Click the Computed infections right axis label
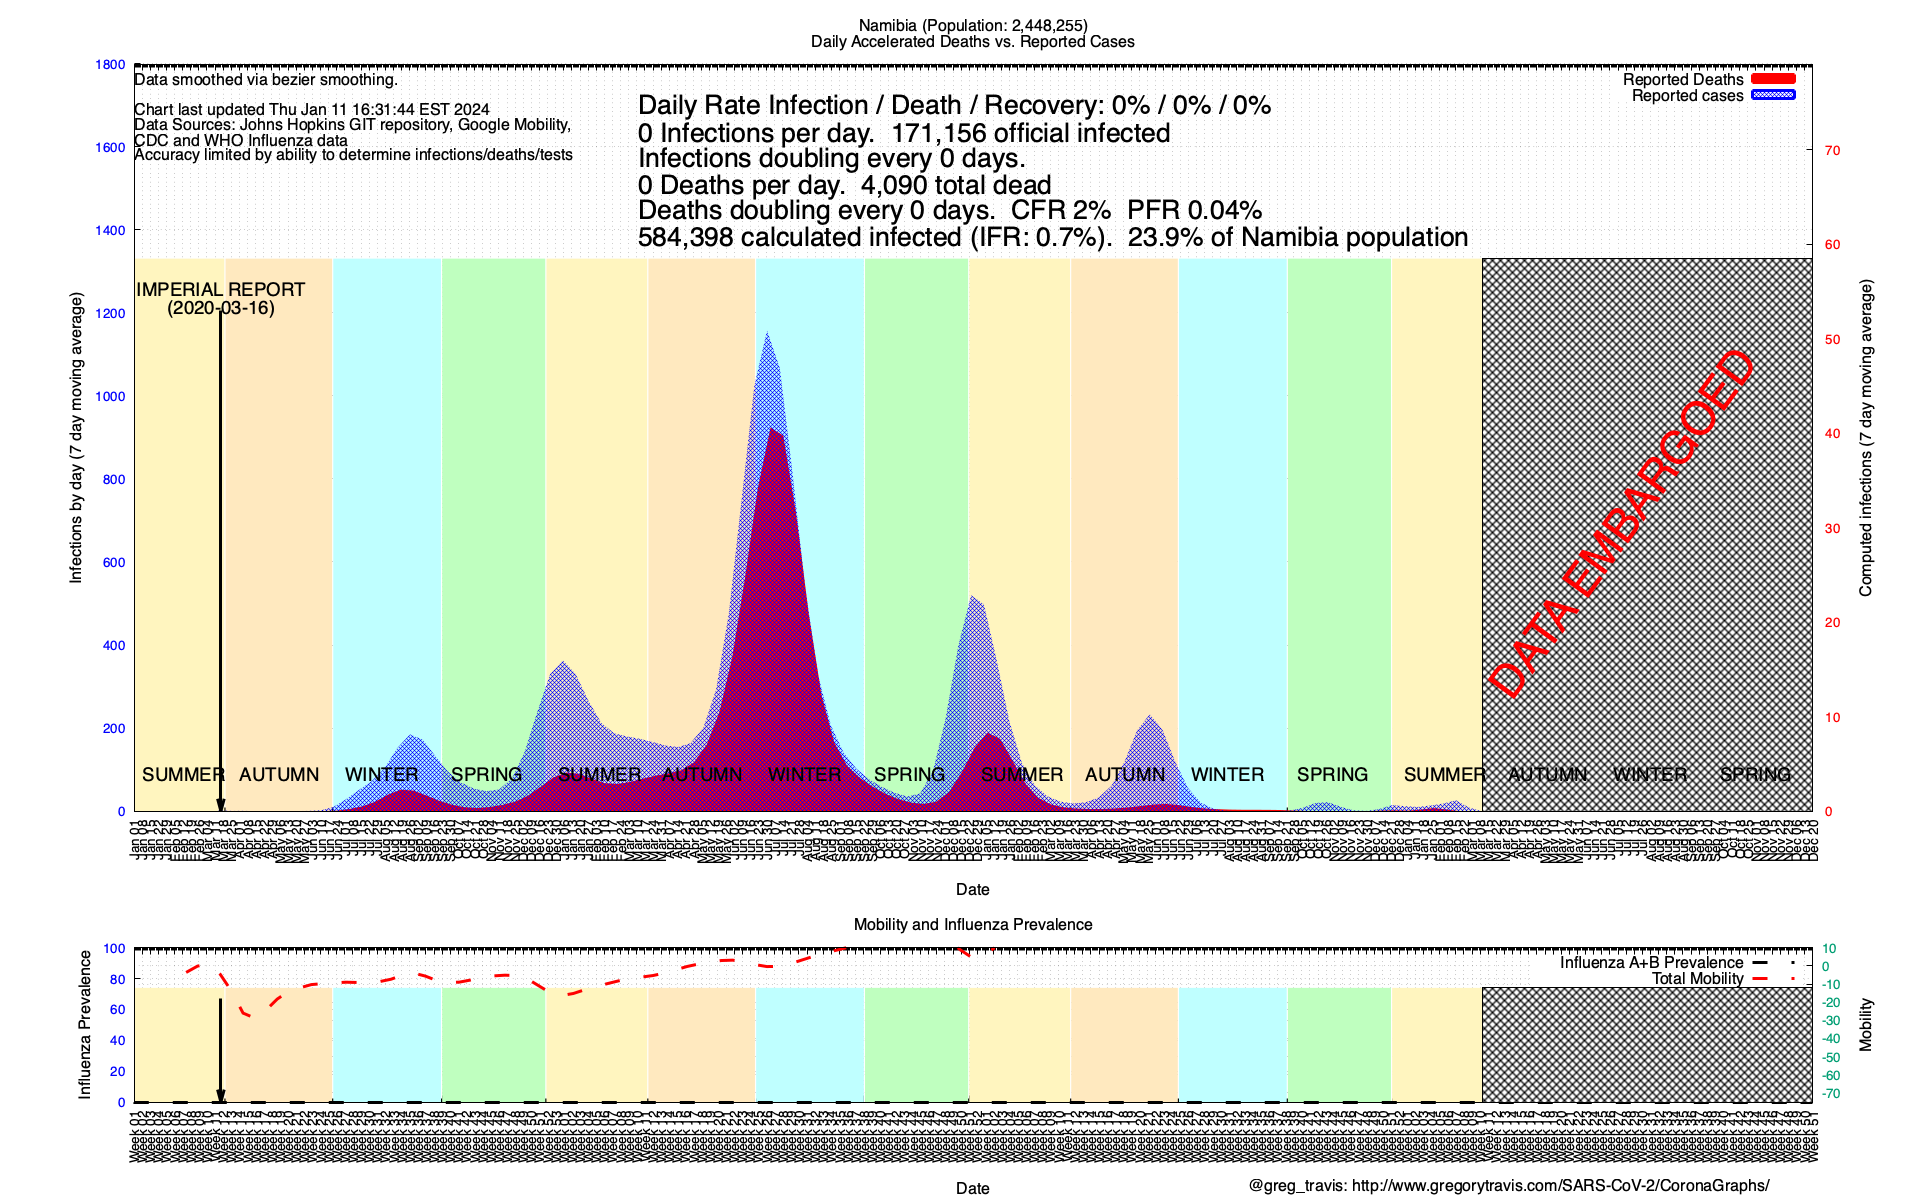Viewport: 1920px width, 1200px height. point(1865,438)
